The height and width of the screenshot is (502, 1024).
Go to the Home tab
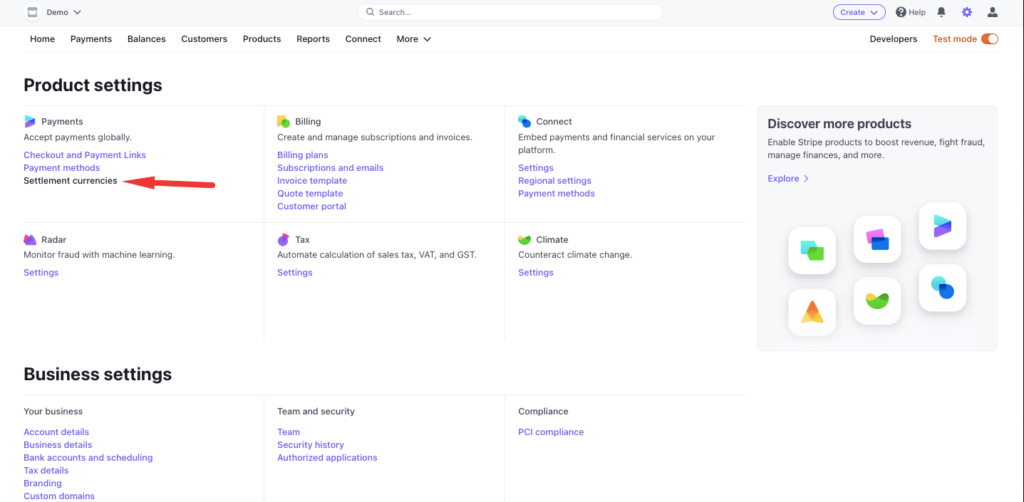(42, 39)
